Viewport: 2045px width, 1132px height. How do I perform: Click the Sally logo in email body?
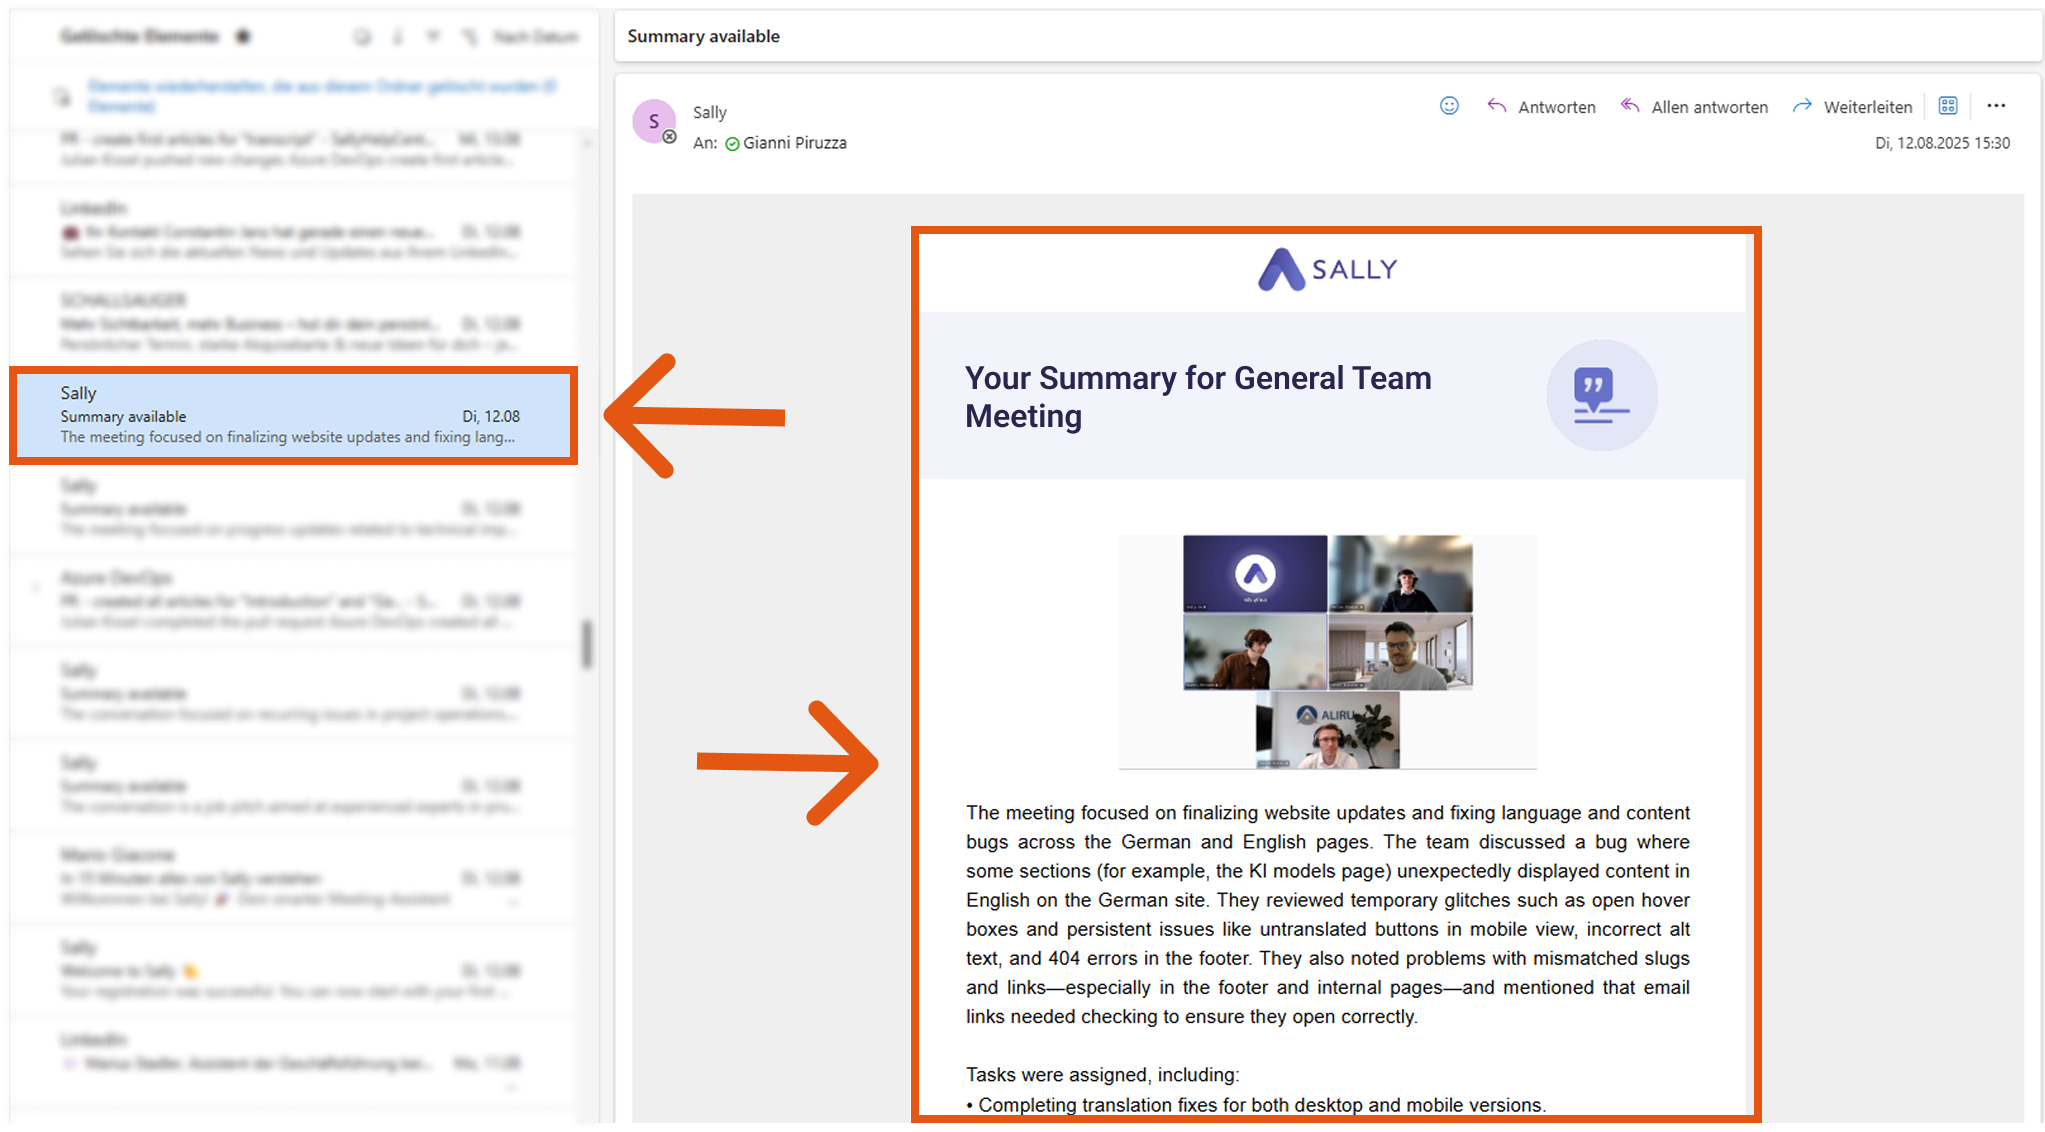[1327, 269]
